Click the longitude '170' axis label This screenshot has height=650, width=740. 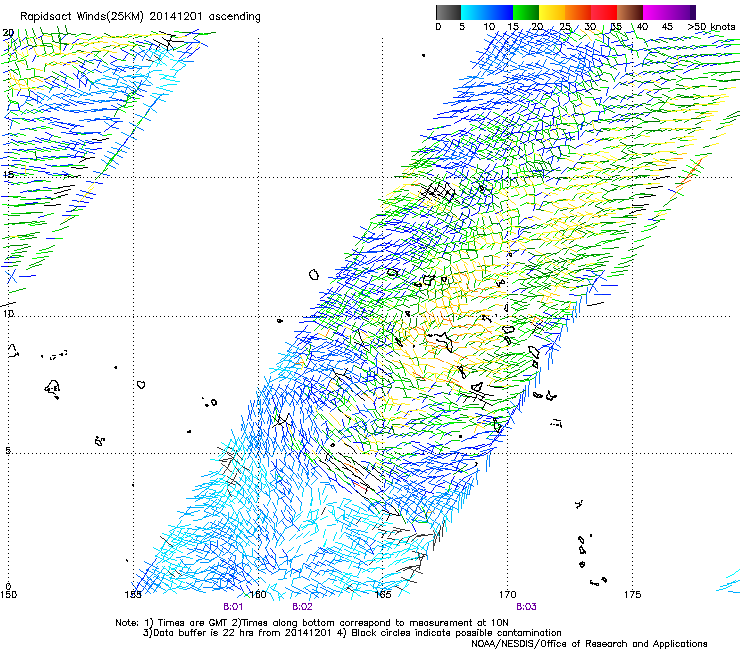(507, 594)
